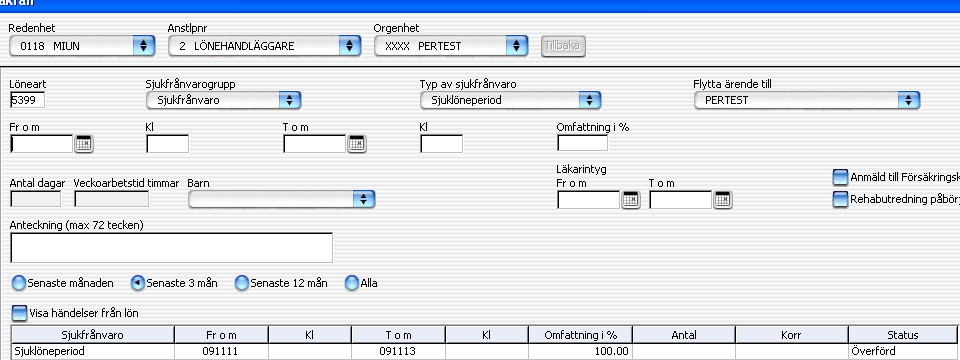This screenshot has width=960, height=360.
Task: Click the T o m table column header
Action: tap(399, 335)
